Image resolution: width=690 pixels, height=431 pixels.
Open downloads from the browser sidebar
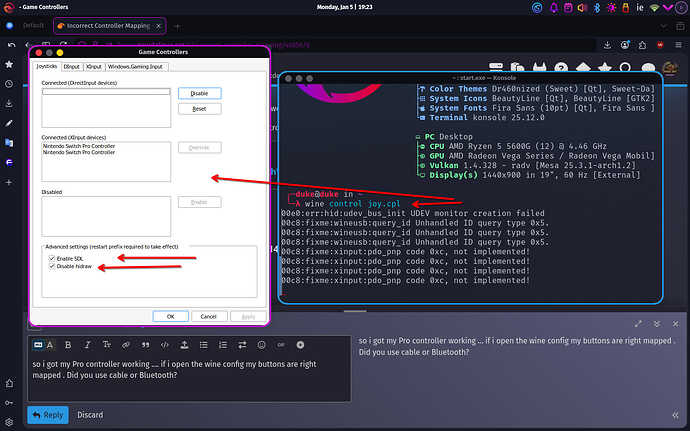[x=10, y=103]
